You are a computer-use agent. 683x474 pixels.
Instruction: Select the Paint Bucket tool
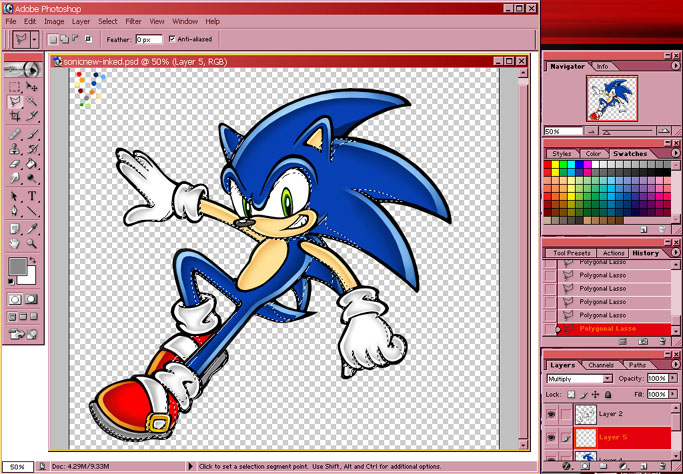[x=31, y=163]
